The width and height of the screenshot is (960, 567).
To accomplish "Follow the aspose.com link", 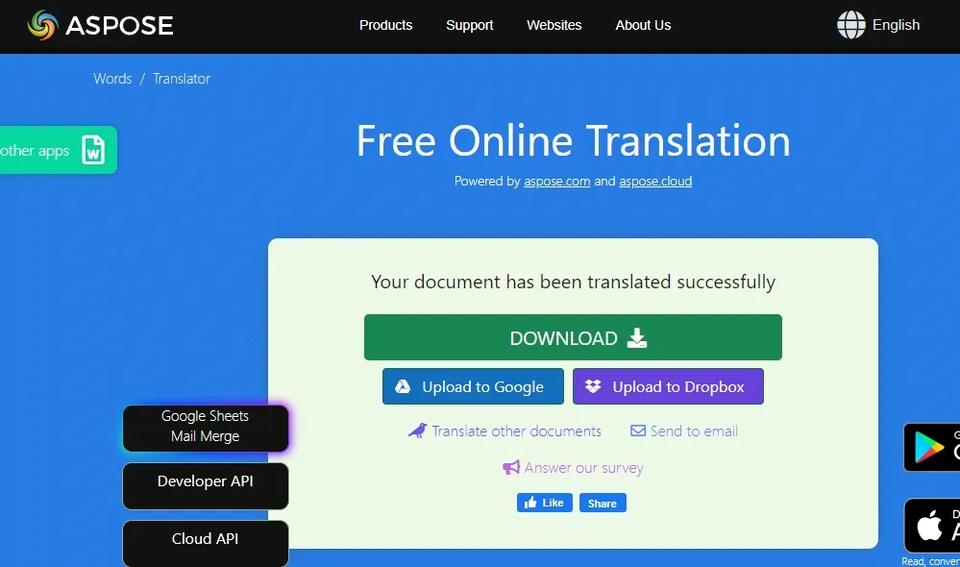I will pos(557,181).
